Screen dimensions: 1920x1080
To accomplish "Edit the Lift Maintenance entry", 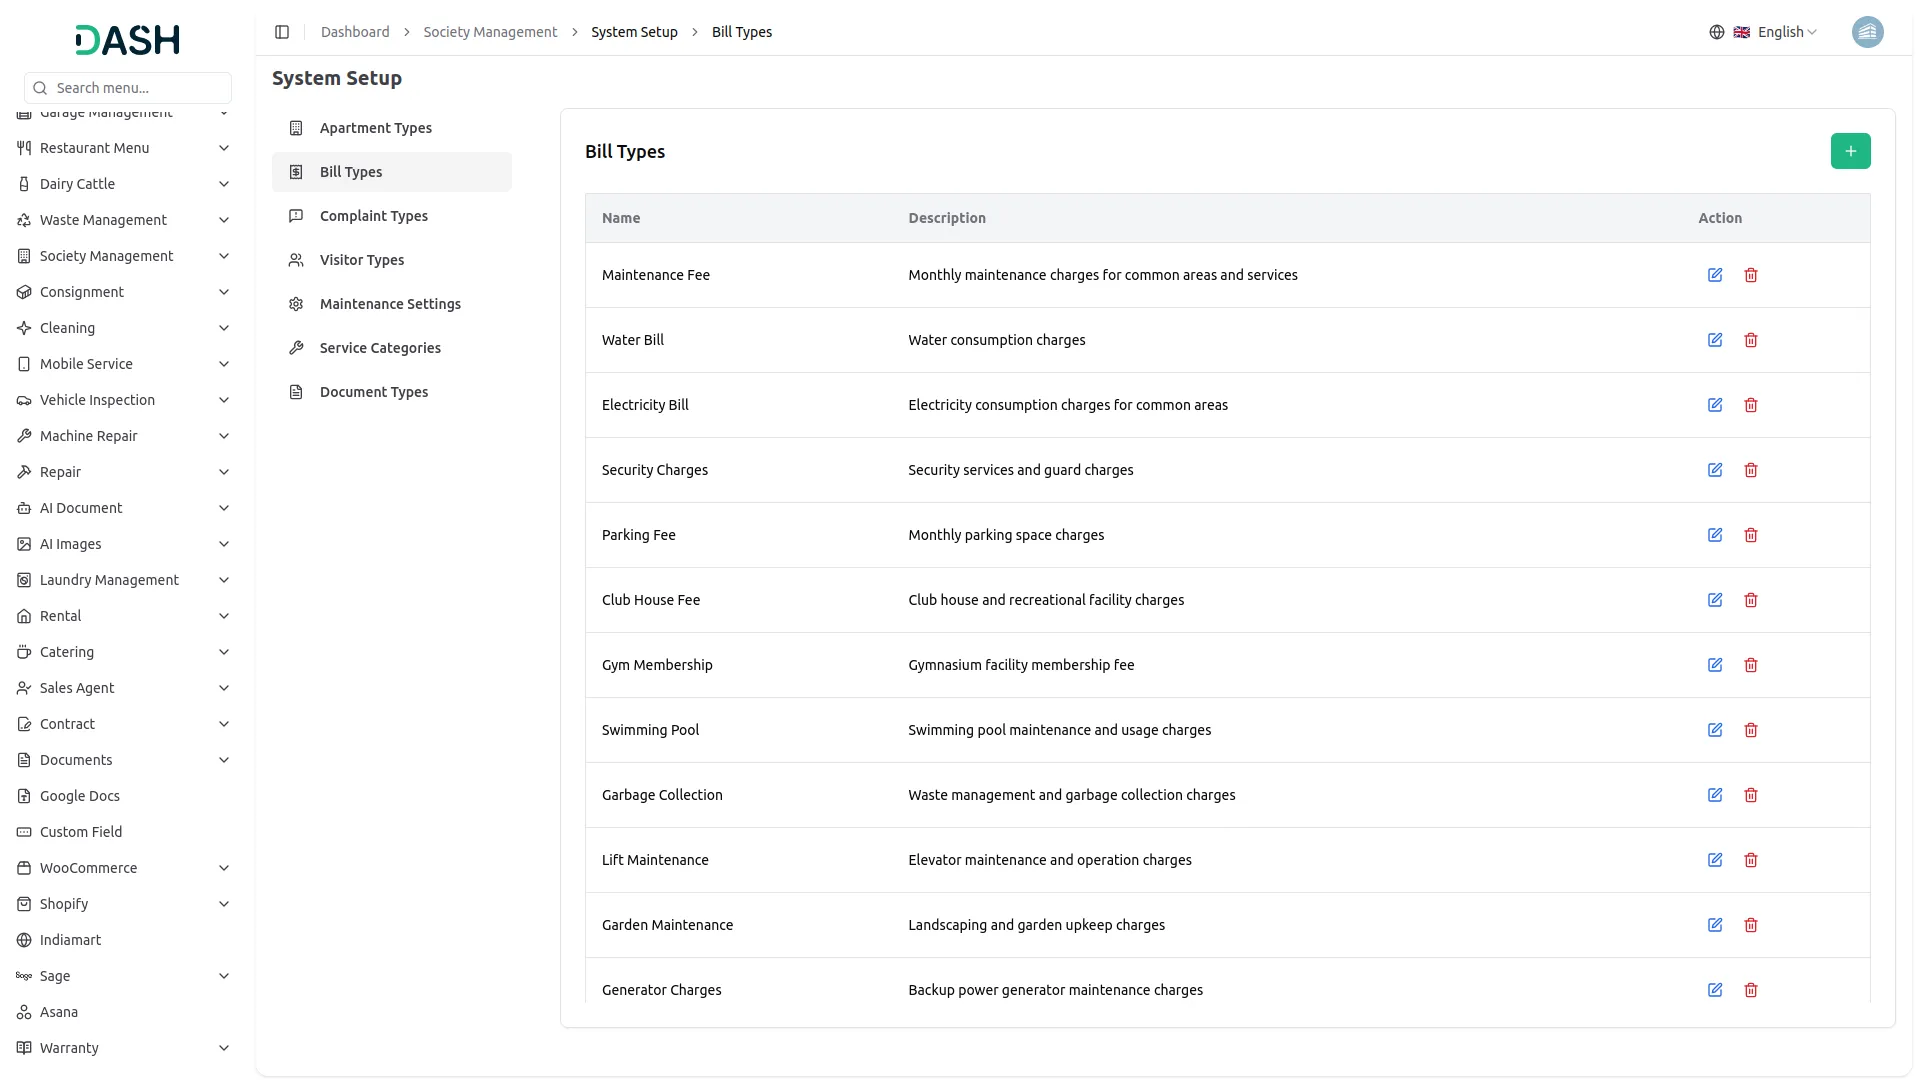I will point(1714,860).
